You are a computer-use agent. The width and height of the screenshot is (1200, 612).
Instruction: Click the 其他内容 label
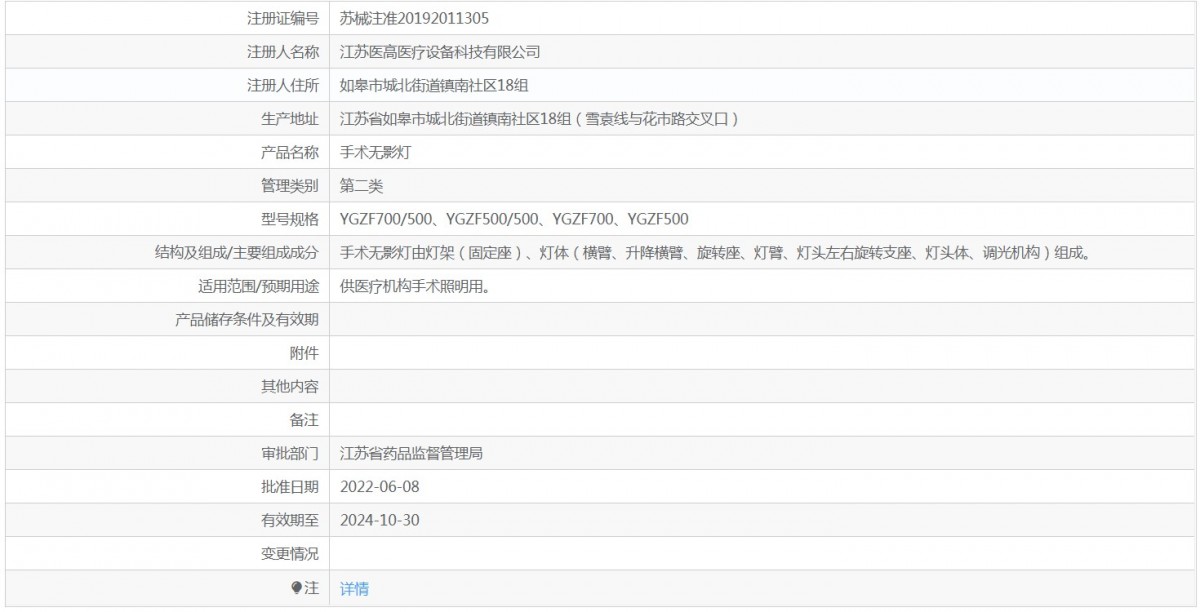290,387
